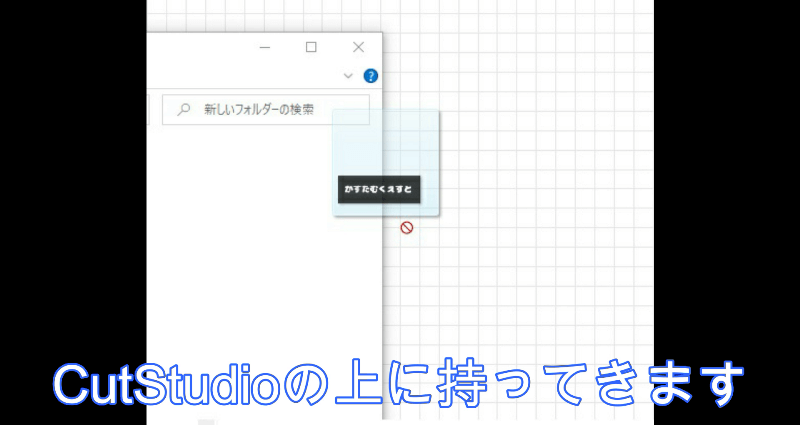Select the magnifier icon in the search box

click(184, 109)
